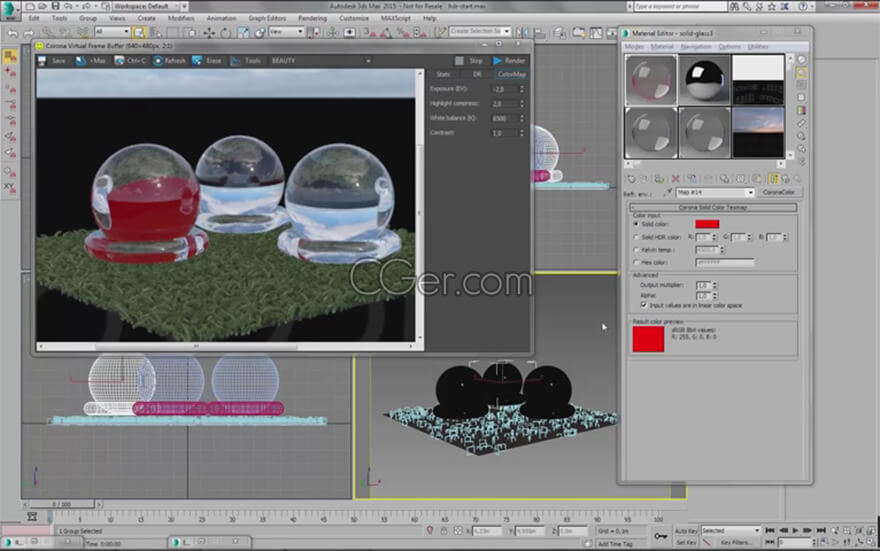Image resolution: width=880 pixels, height=551 pixels.
Task: Open the Rendering menu
Action: point(312,18)
